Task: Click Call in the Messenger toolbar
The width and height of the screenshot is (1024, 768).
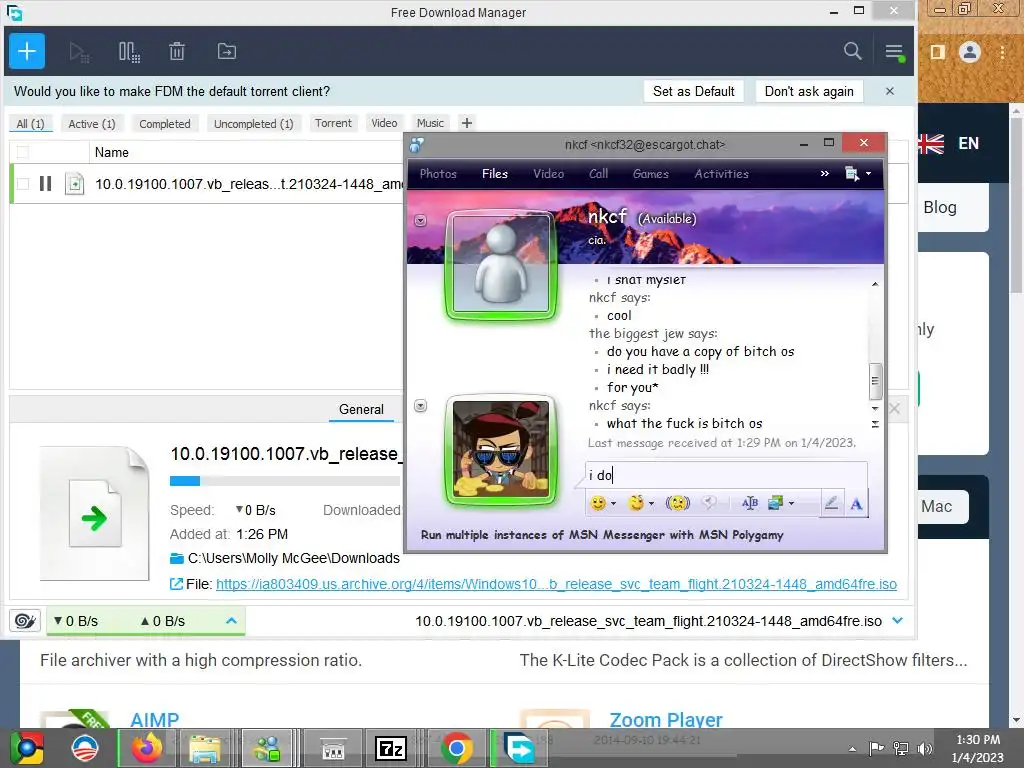Action: click(598, 174)
